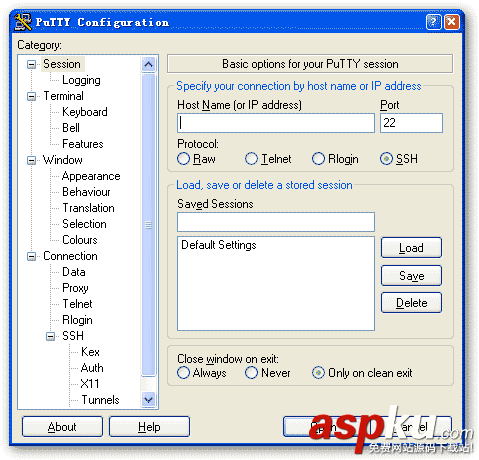
Task: Select the Session category
Action: [62, 64]
